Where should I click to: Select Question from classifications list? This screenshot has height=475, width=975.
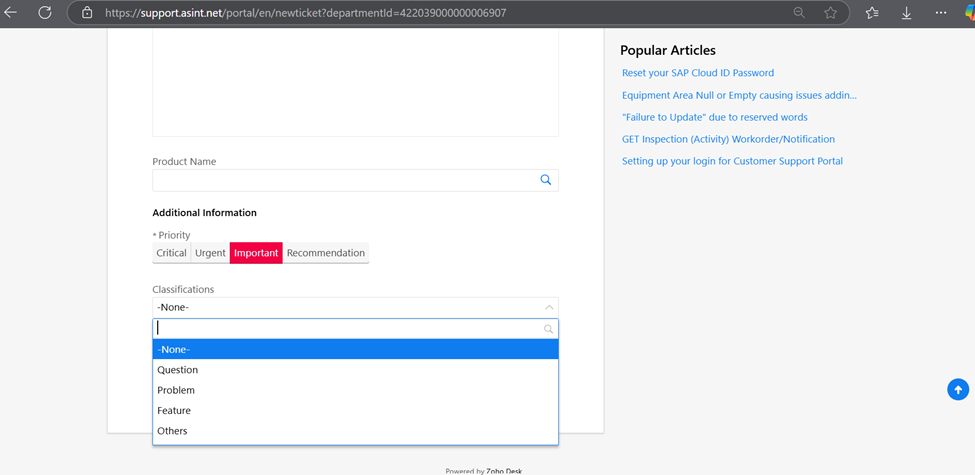[178, 370]
